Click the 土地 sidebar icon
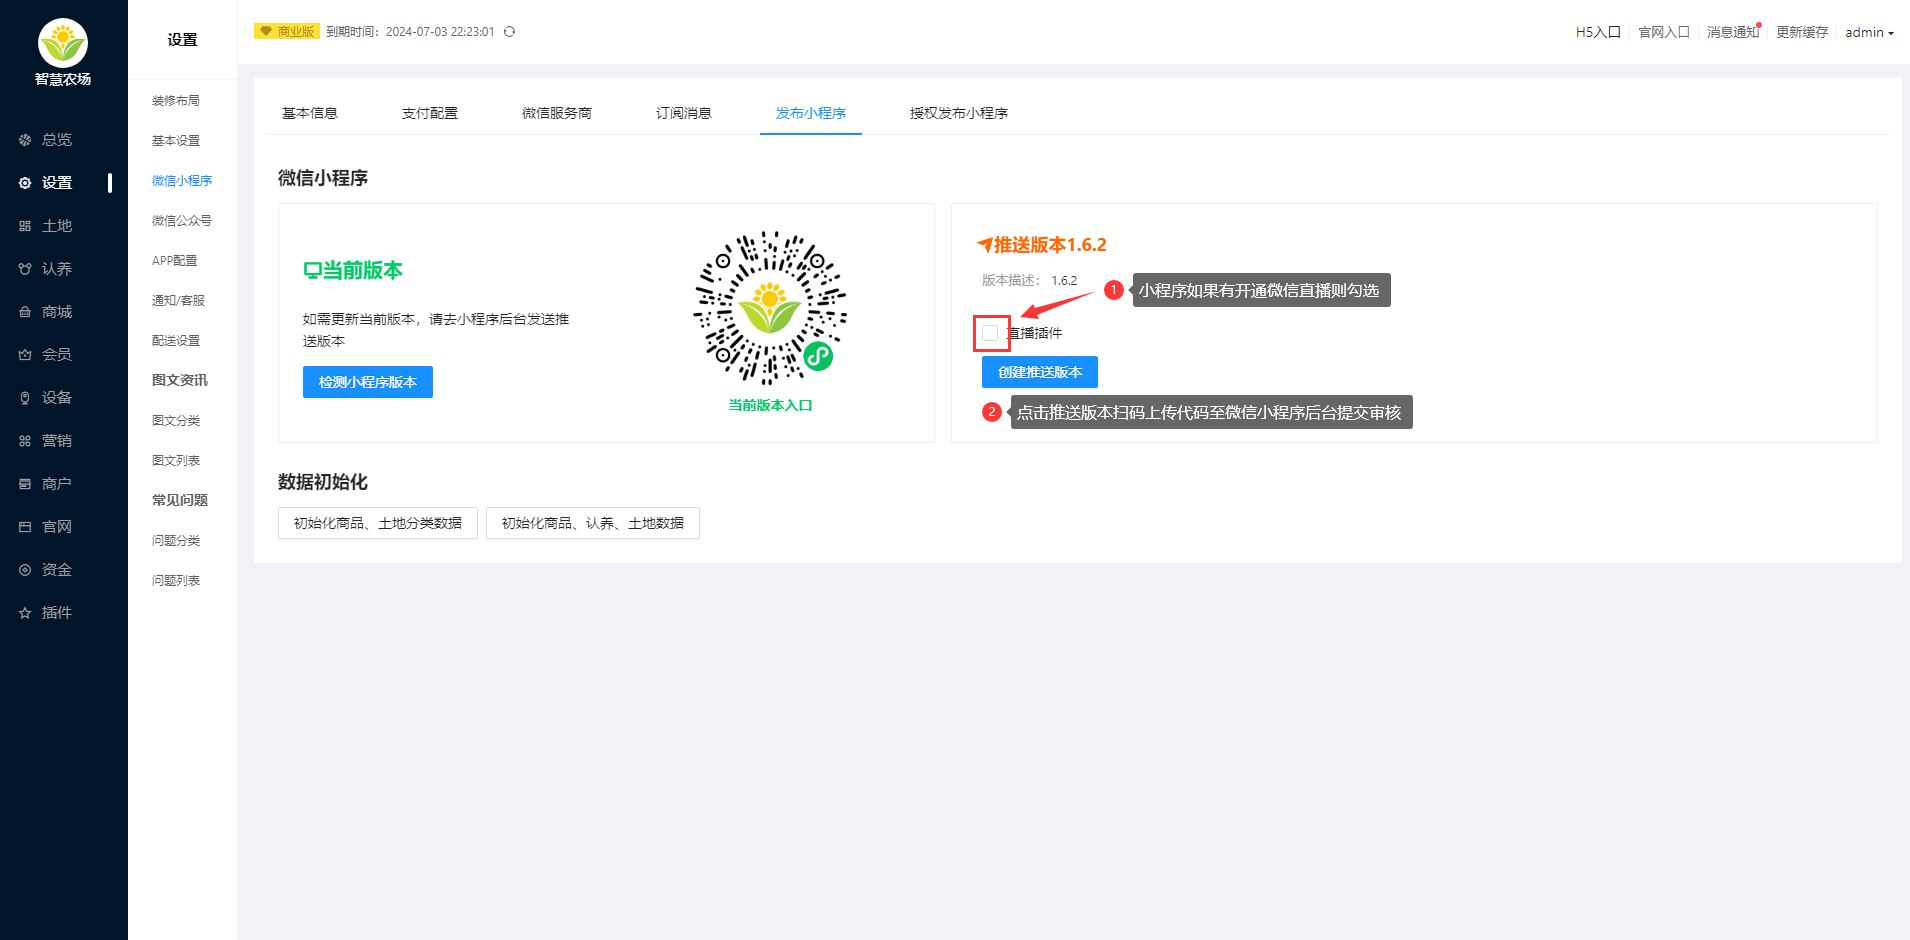1910x940 pixels. click(x=25, y=226)
